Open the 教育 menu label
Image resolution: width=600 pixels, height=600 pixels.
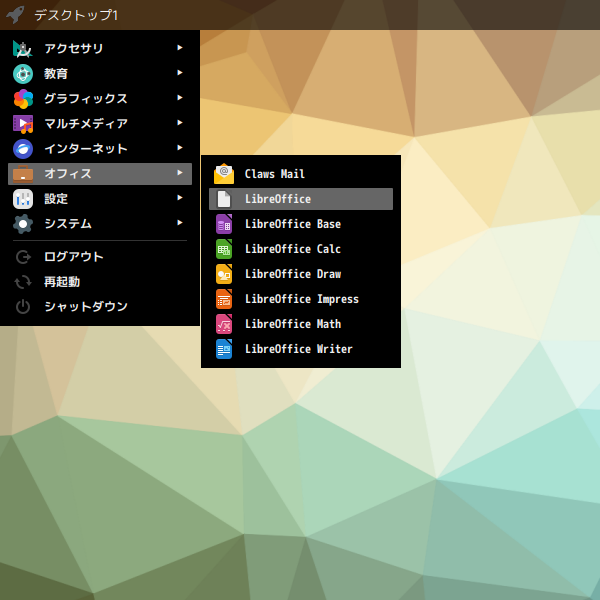(x=56, y=73)
